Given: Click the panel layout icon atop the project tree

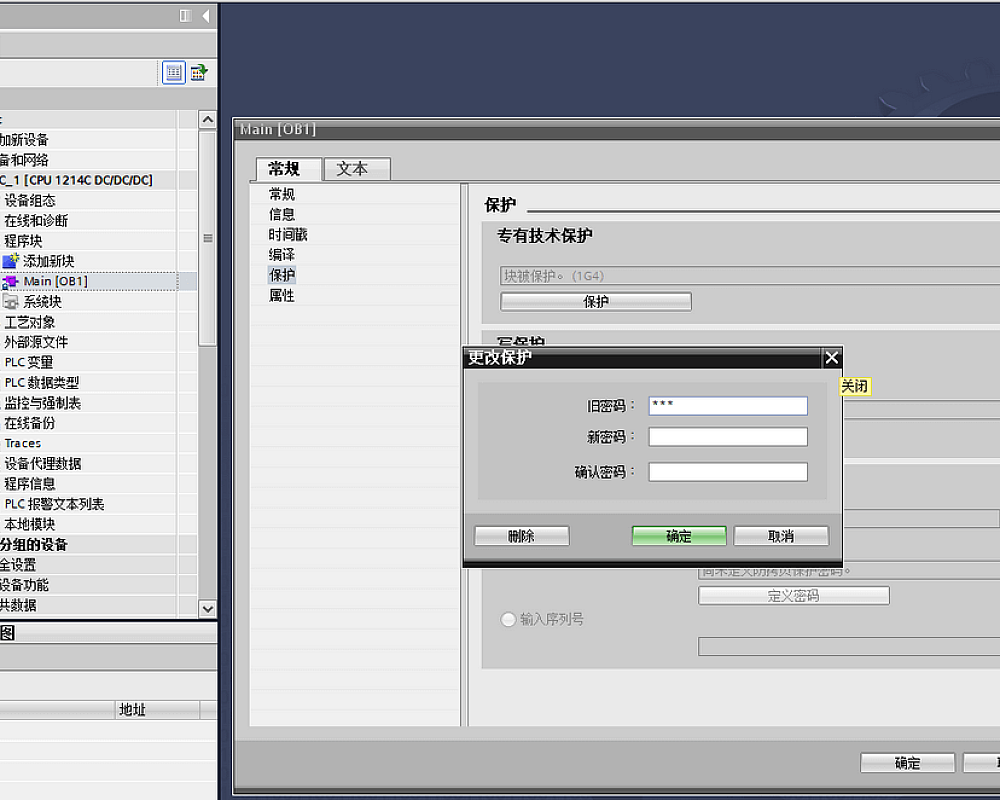Looking at the screenshot, I should point(185,16).
